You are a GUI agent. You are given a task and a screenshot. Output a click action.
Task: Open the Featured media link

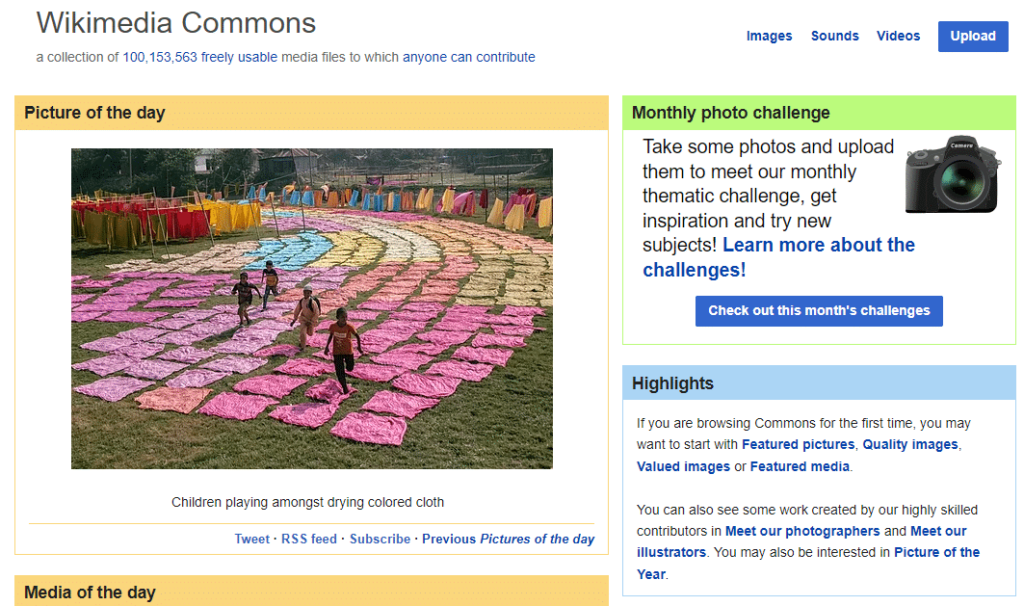coord(800,466)
